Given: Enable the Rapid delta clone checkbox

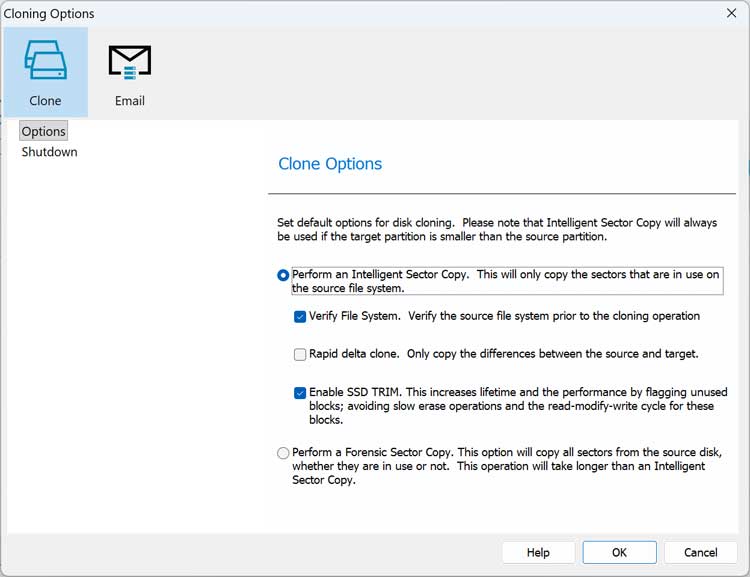Looking at the screenshot, I should pyautogui.click(x=300, y=354).
